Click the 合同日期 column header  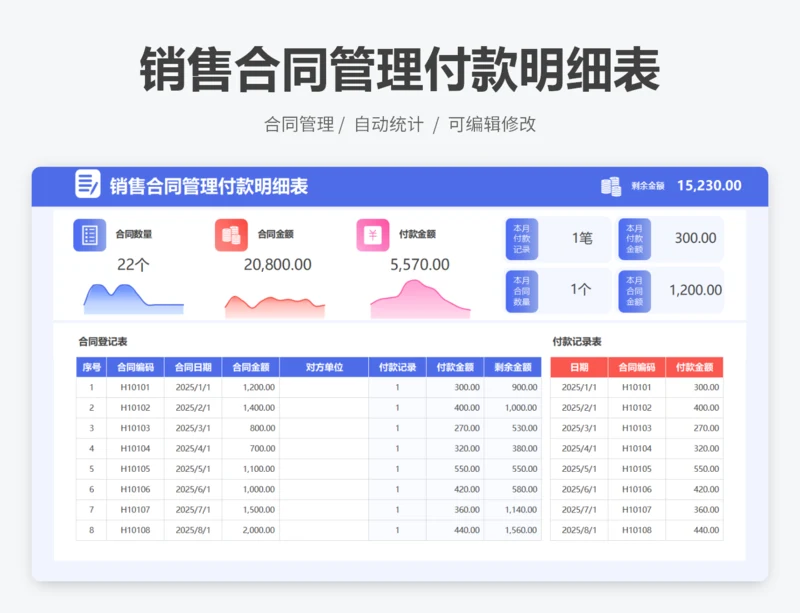193,367
